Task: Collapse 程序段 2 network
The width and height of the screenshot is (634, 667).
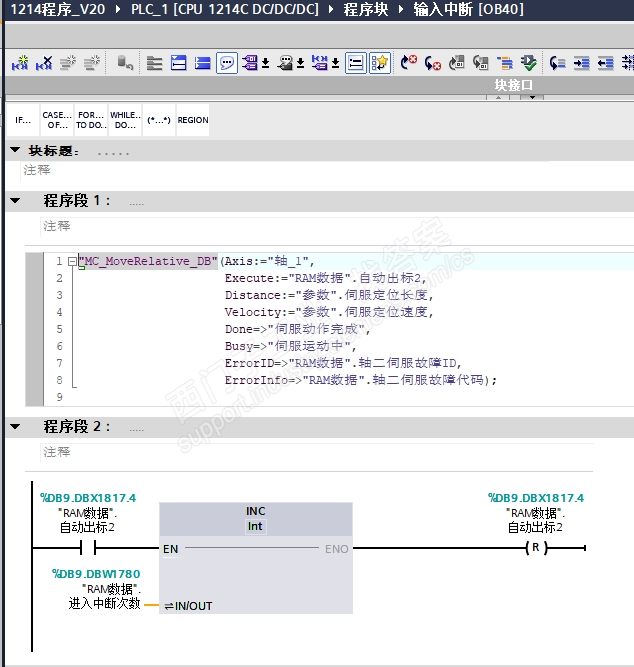Action: (15, 426)
